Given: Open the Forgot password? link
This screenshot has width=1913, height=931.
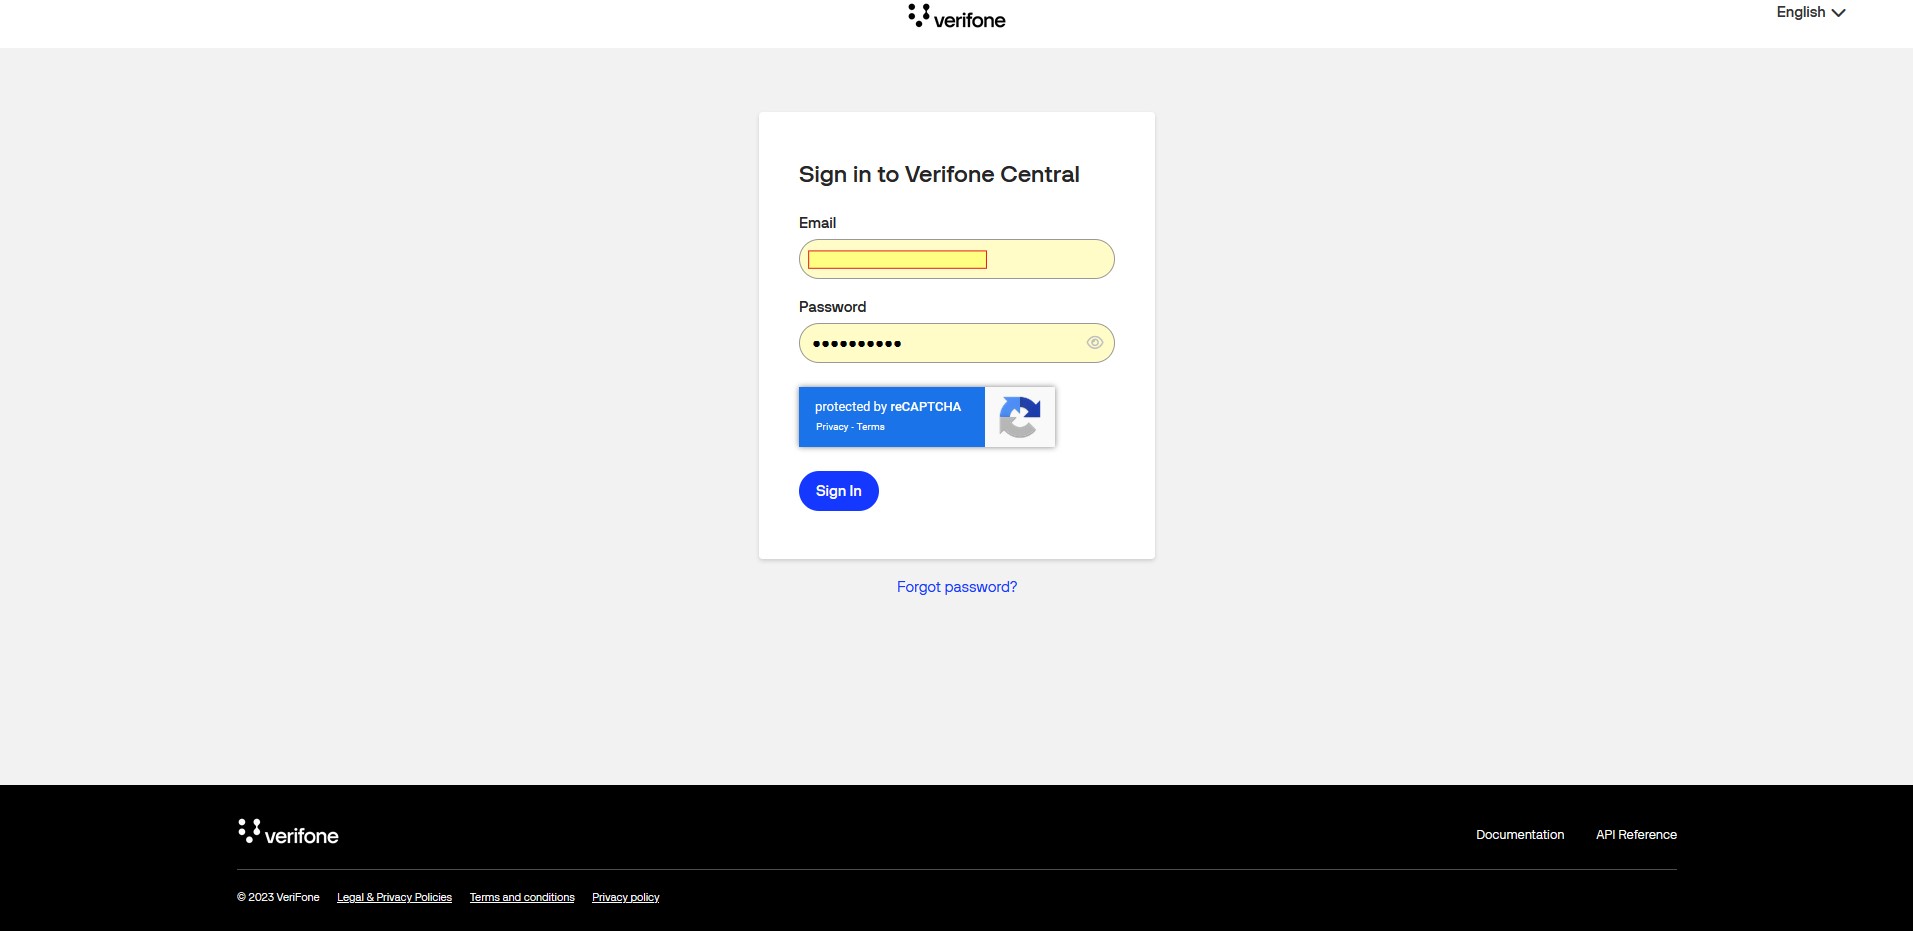Looking at the screenshot, I should 957,587.
